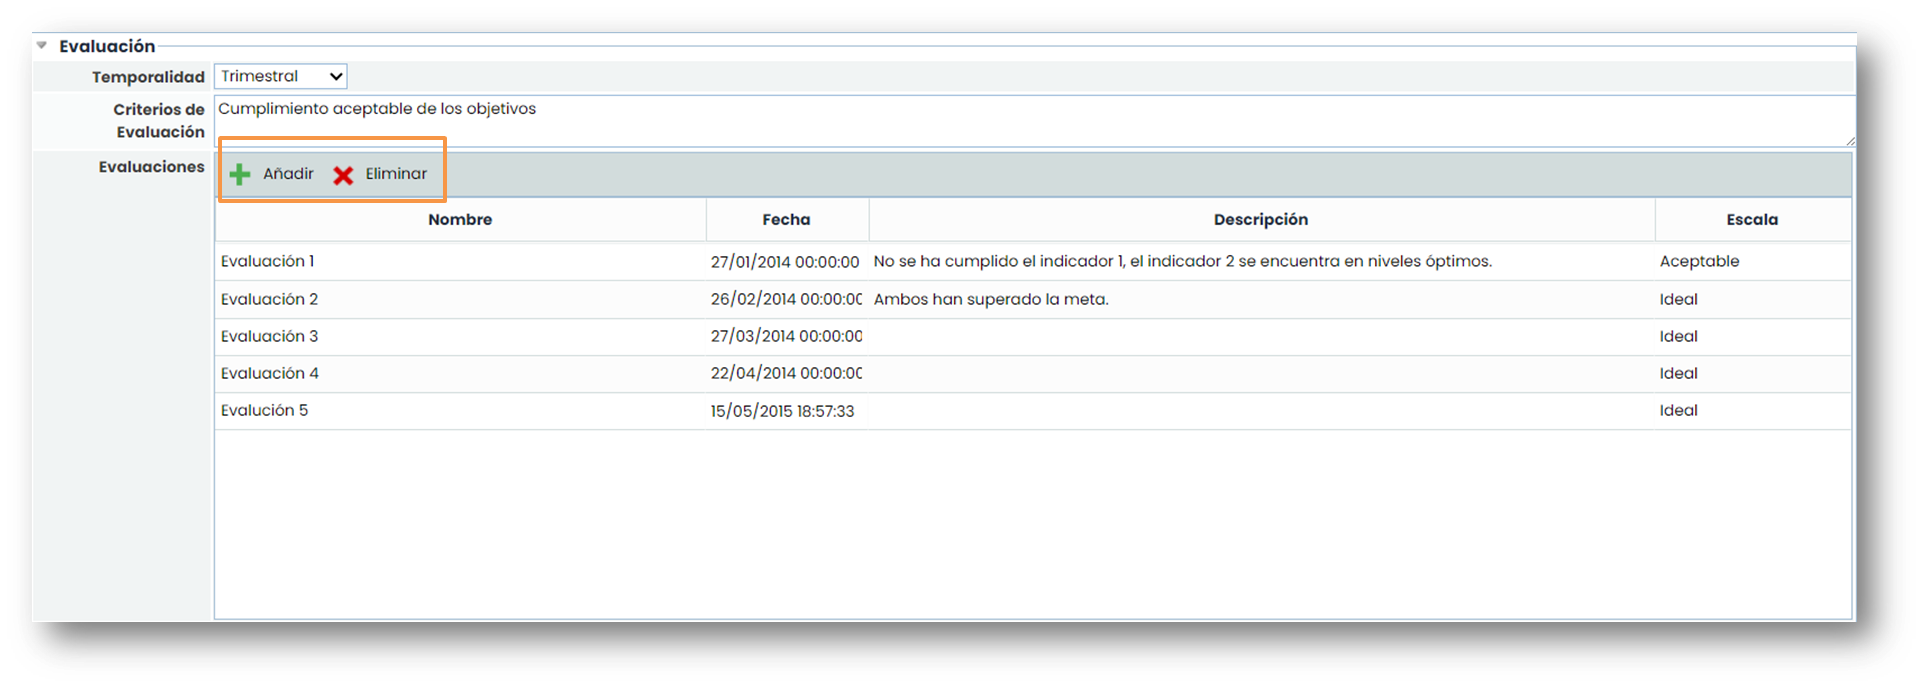
Task: Select the Evaluación 2 row name
Action: point(269,299)
